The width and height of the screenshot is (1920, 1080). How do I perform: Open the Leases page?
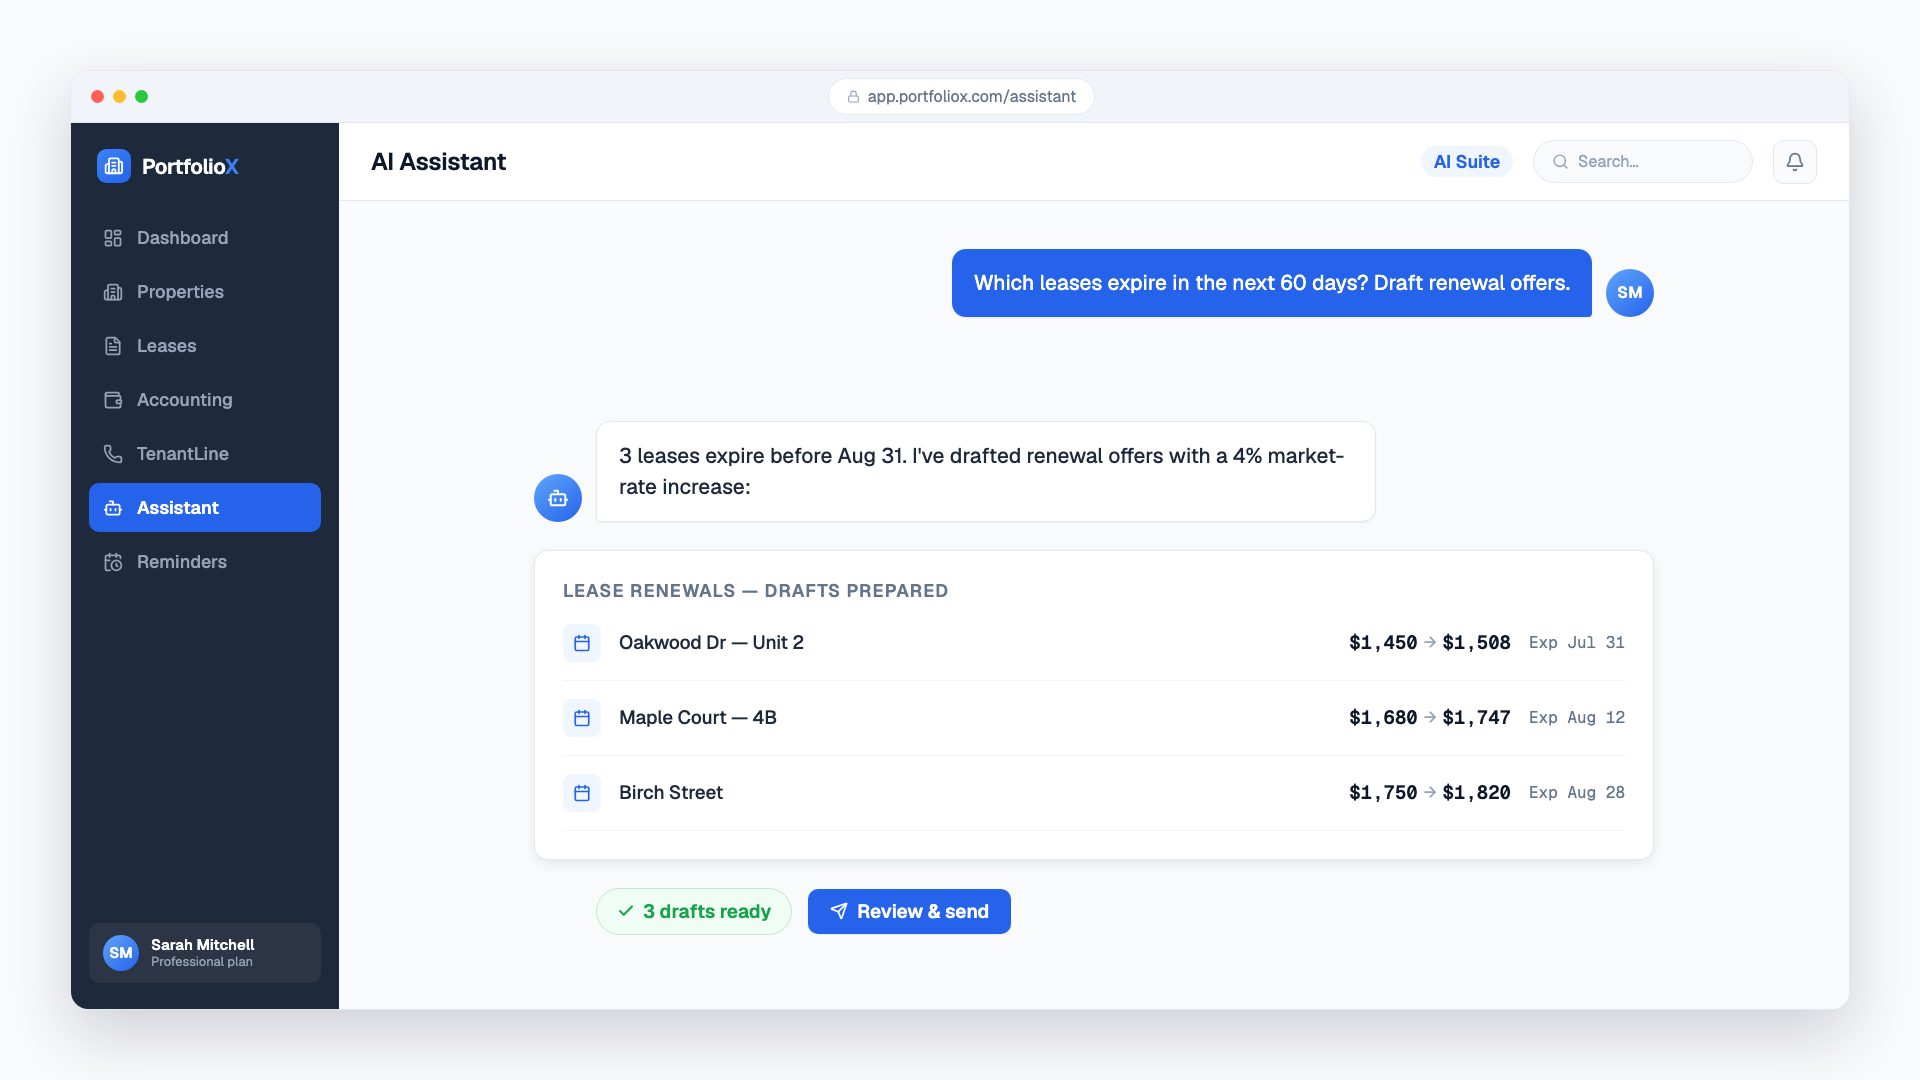(205, 346)
